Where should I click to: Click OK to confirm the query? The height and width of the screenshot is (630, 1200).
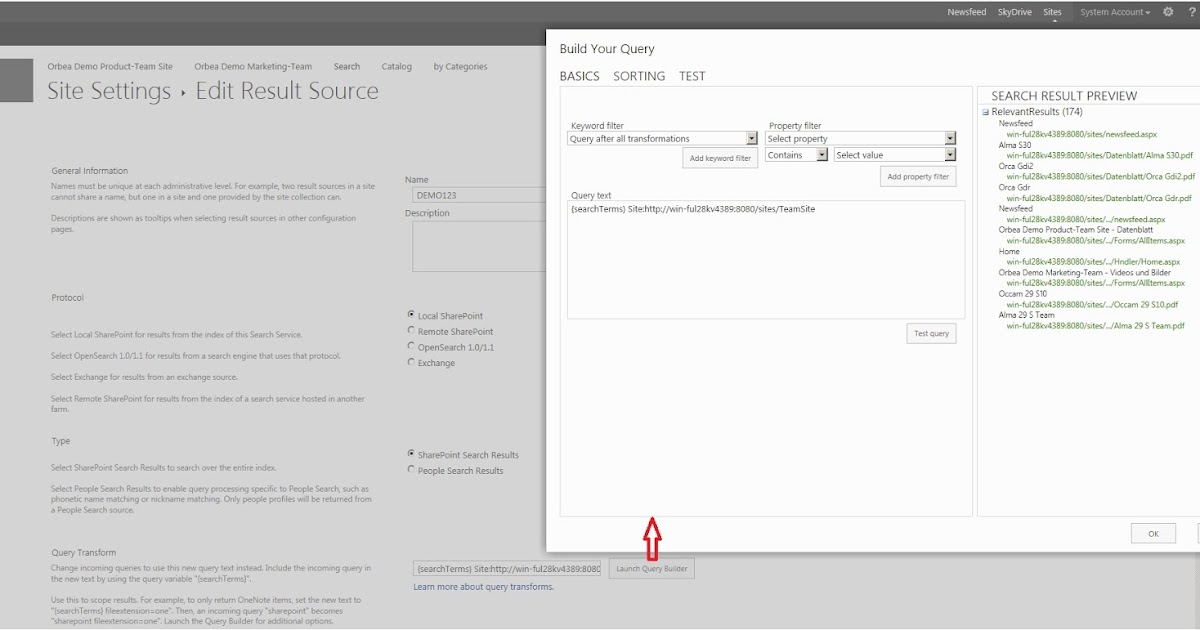1152,533
